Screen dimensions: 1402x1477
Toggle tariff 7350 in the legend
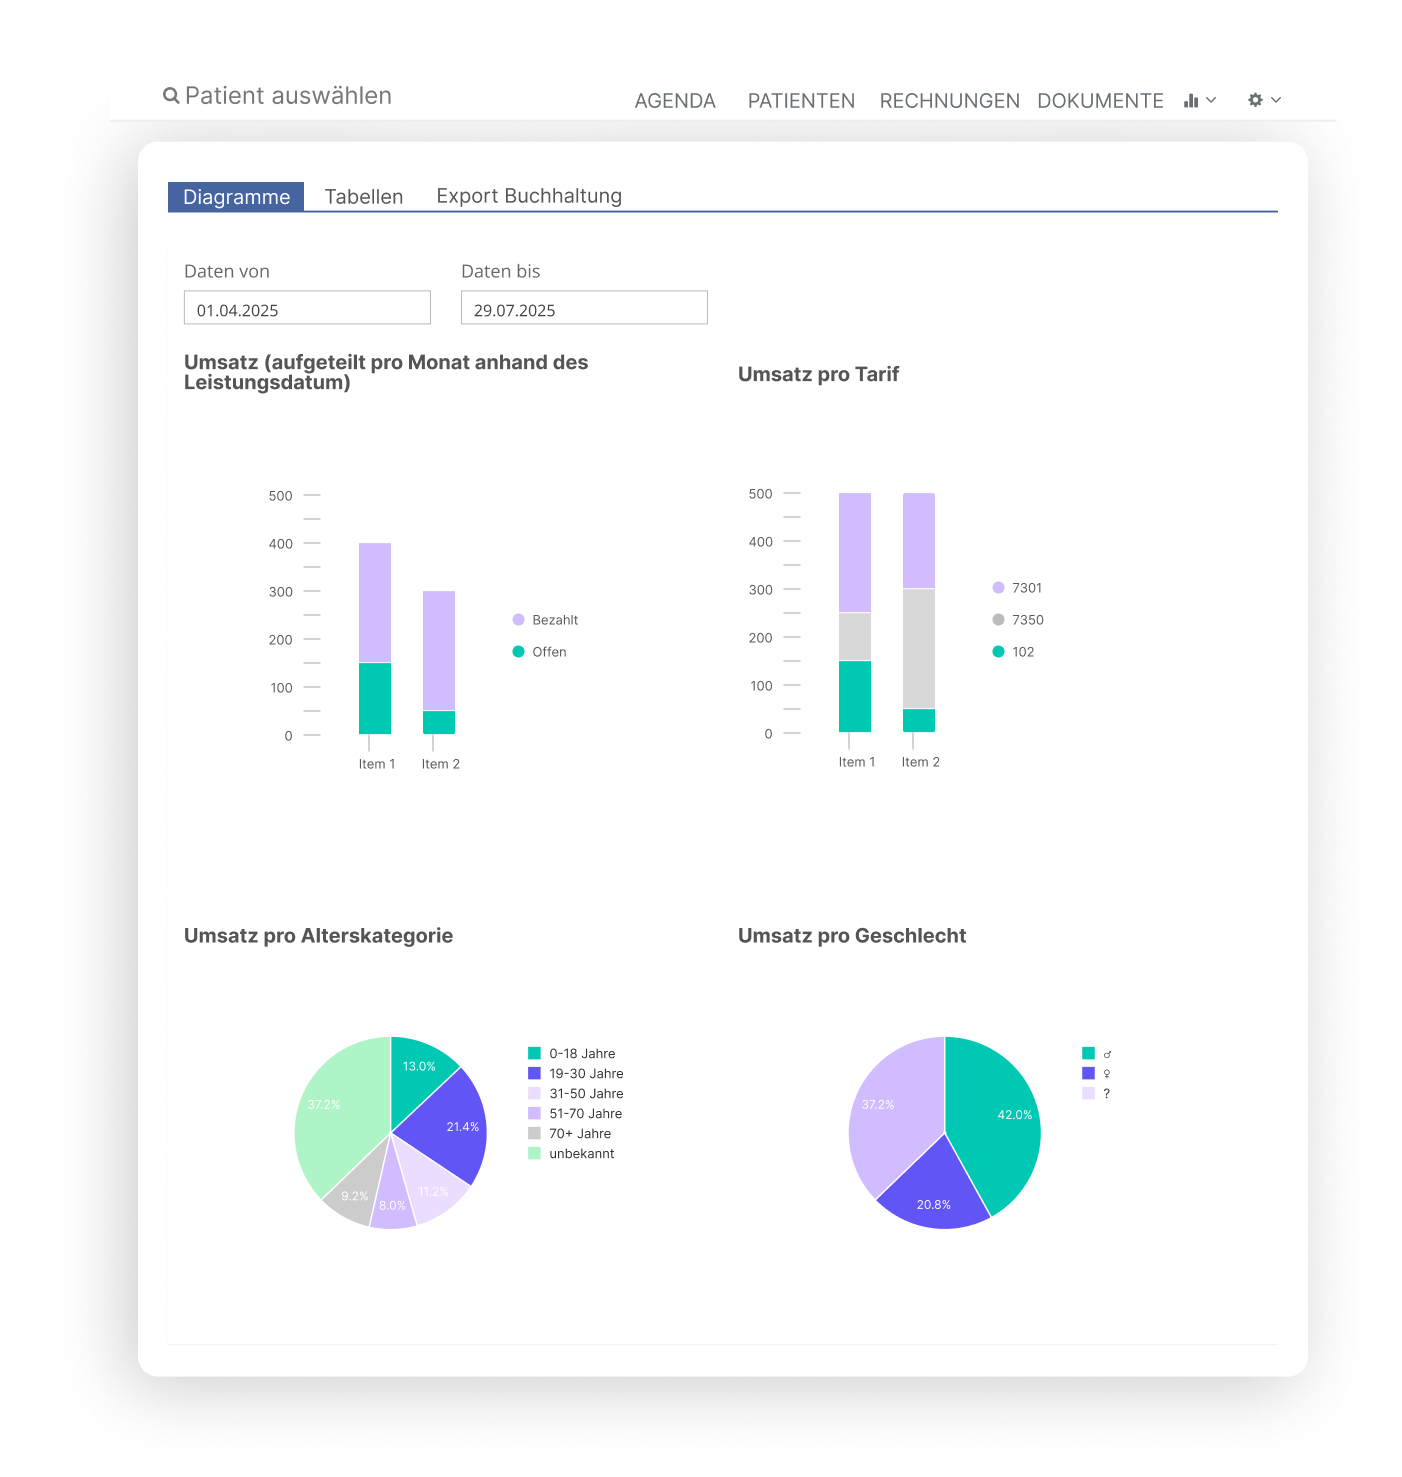point(1018,620)
